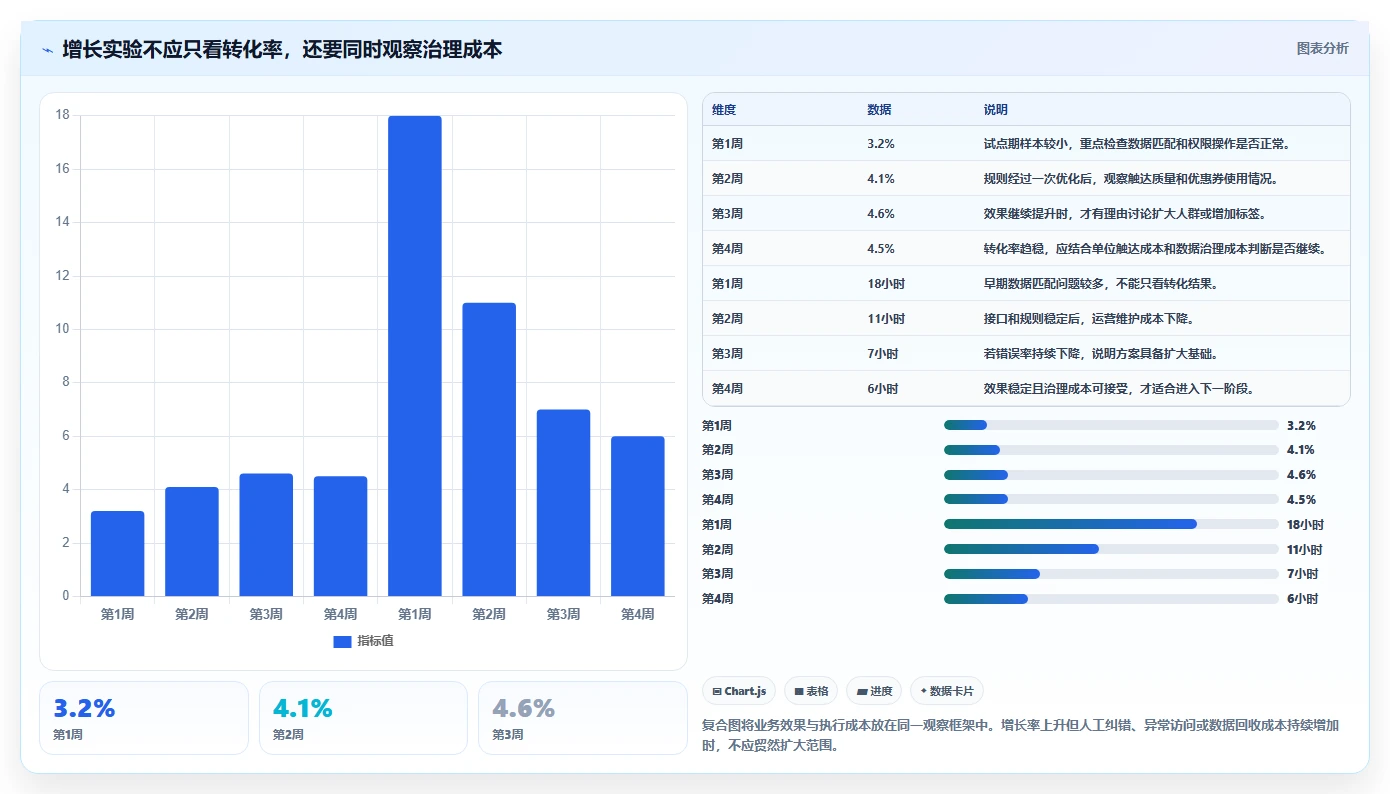Click the description starting 若错误率持续下降
1390x794 pixels.
coord(1100,354)
